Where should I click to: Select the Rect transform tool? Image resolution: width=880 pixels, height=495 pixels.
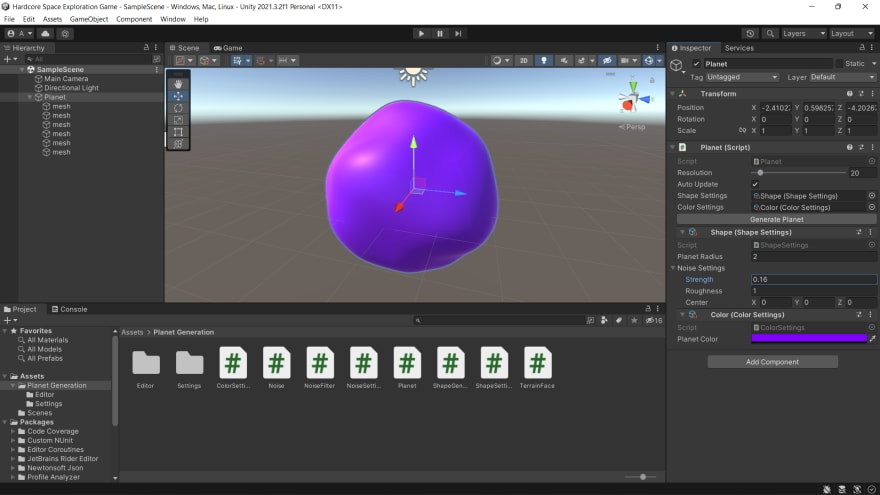coord(178,132)
